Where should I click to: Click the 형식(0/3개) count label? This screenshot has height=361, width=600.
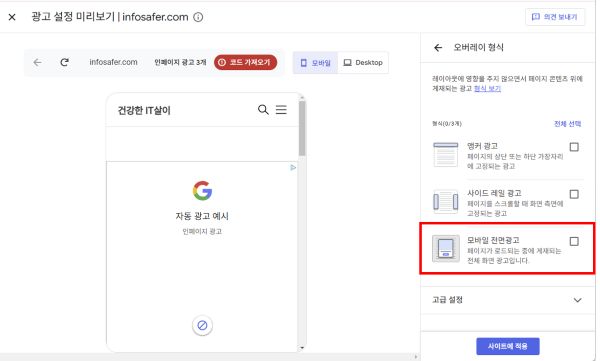click(x=447, y=124)
